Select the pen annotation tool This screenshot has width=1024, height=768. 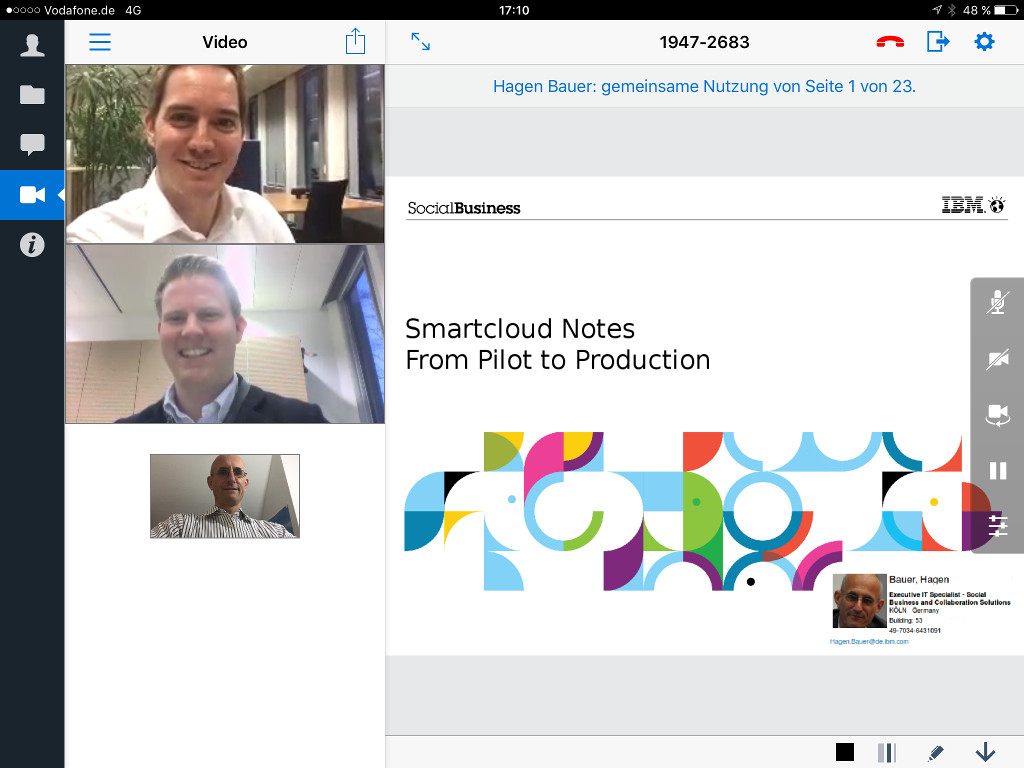[935, 752]
